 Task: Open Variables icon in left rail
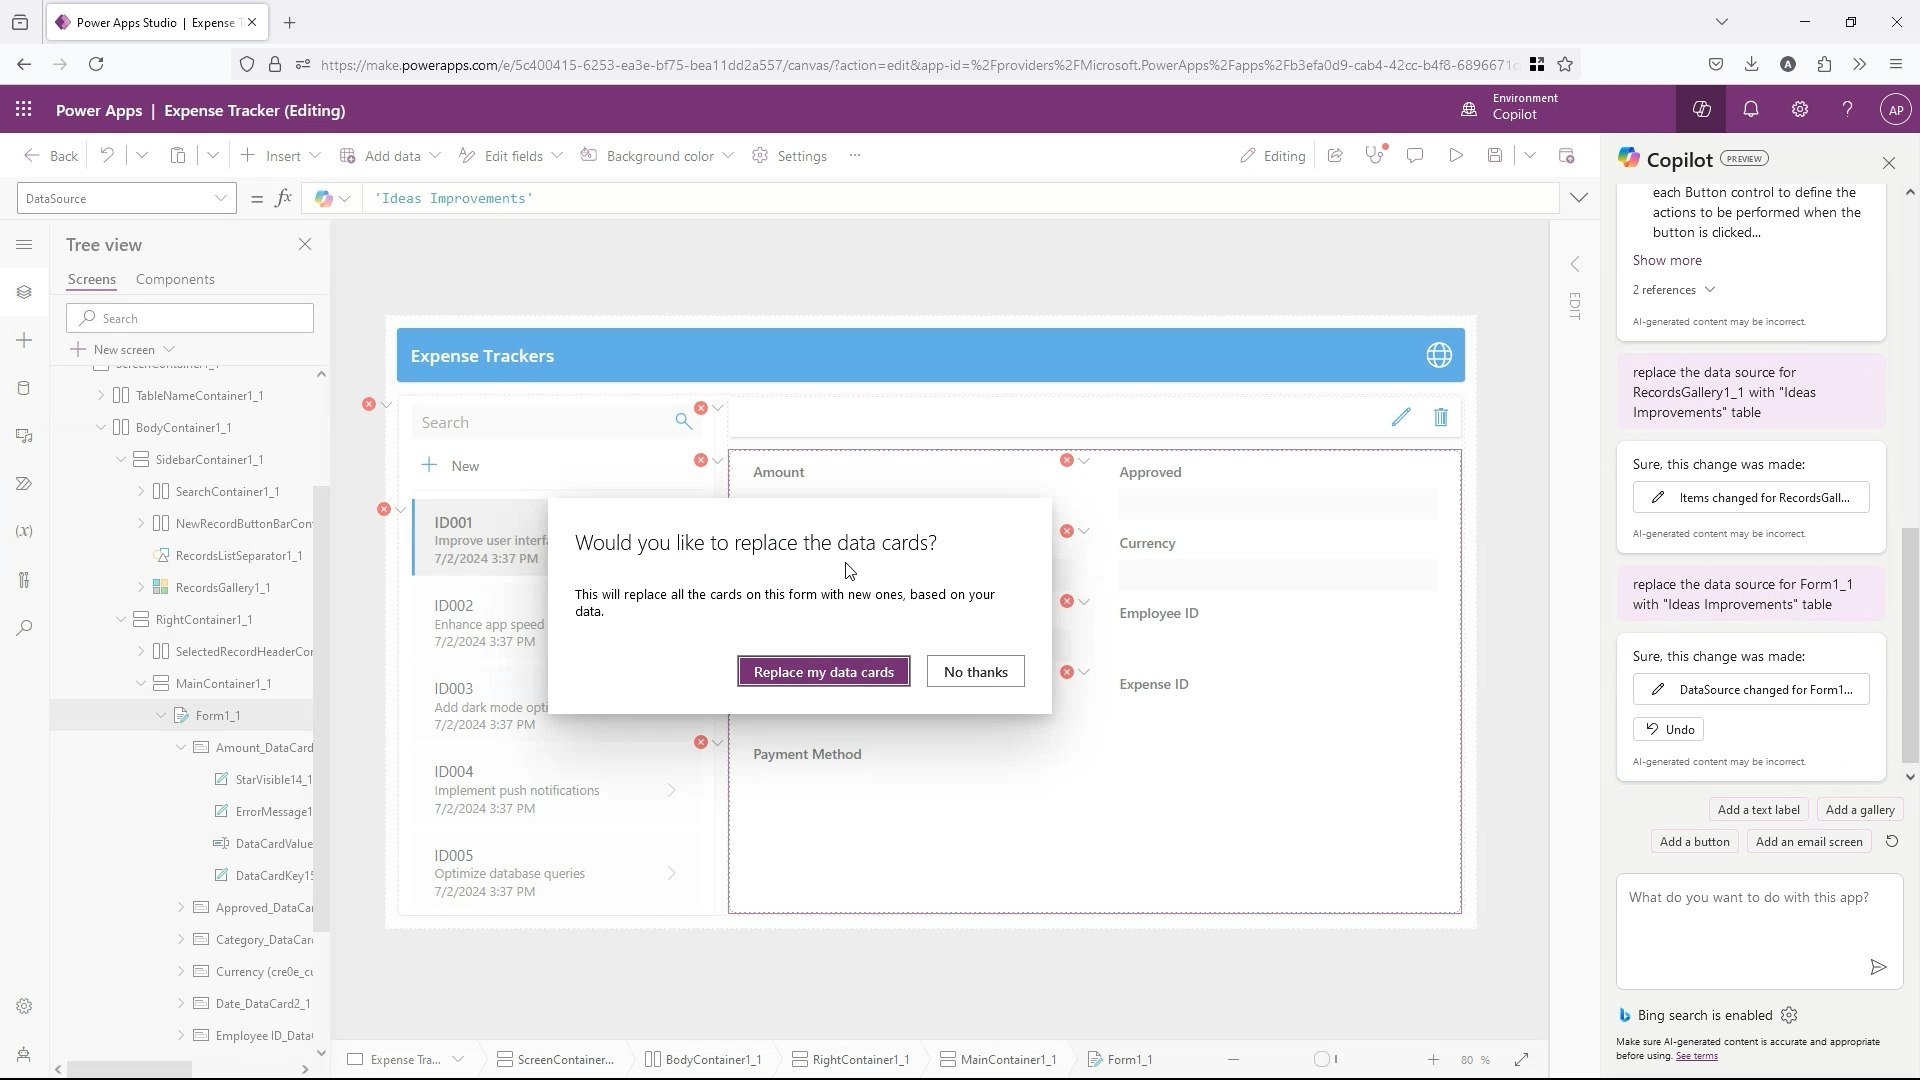[24, 532]
